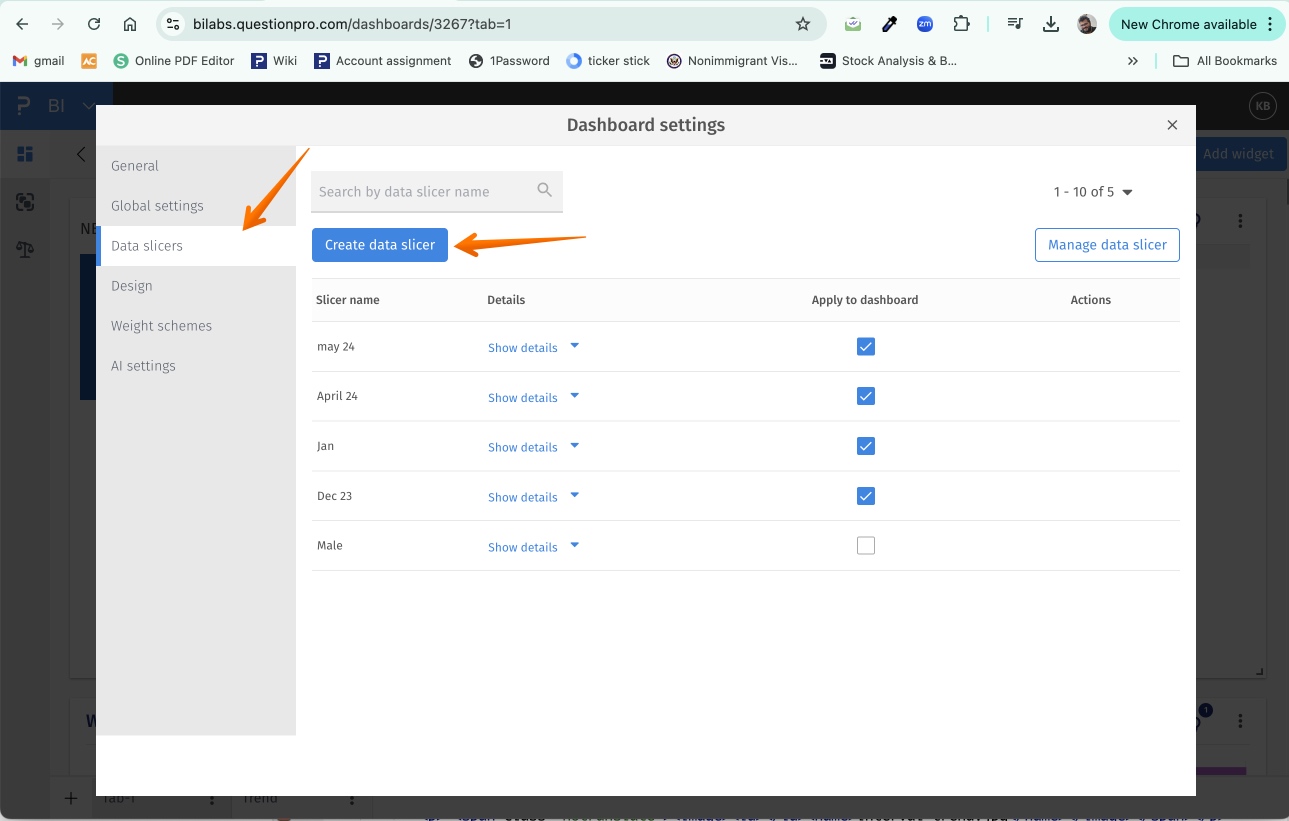The height and width of the screenshot is (821, 1289).
Task: Click the browser downloads icon
Action: pos(1050,24)
